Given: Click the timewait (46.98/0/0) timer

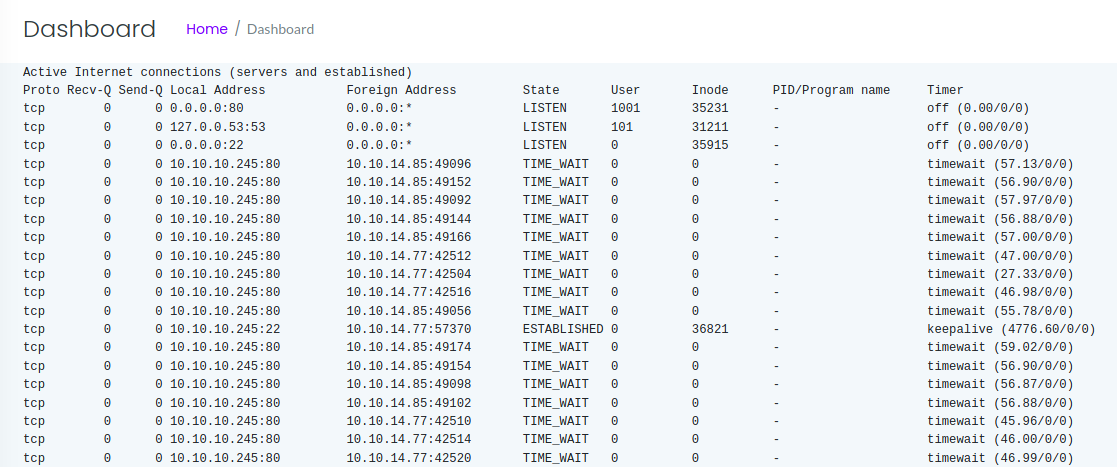Looking at the screenshot, I should coord(1000,293).
